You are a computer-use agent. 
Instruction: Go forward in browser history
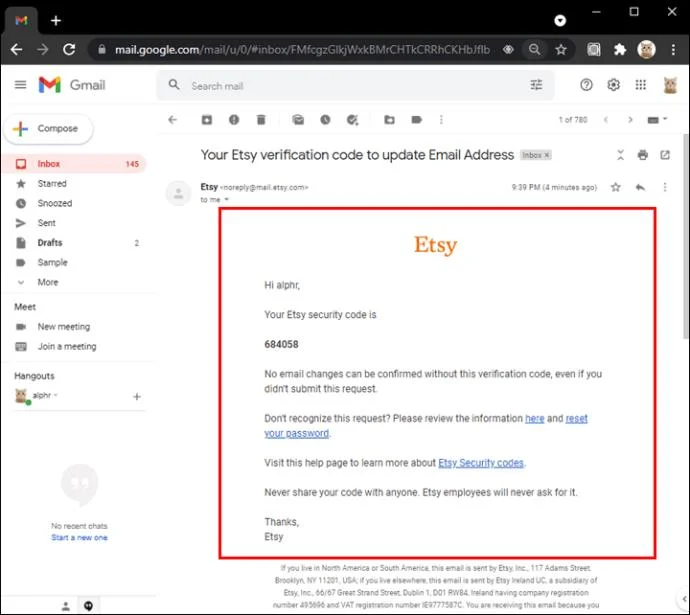coord(43,49)
